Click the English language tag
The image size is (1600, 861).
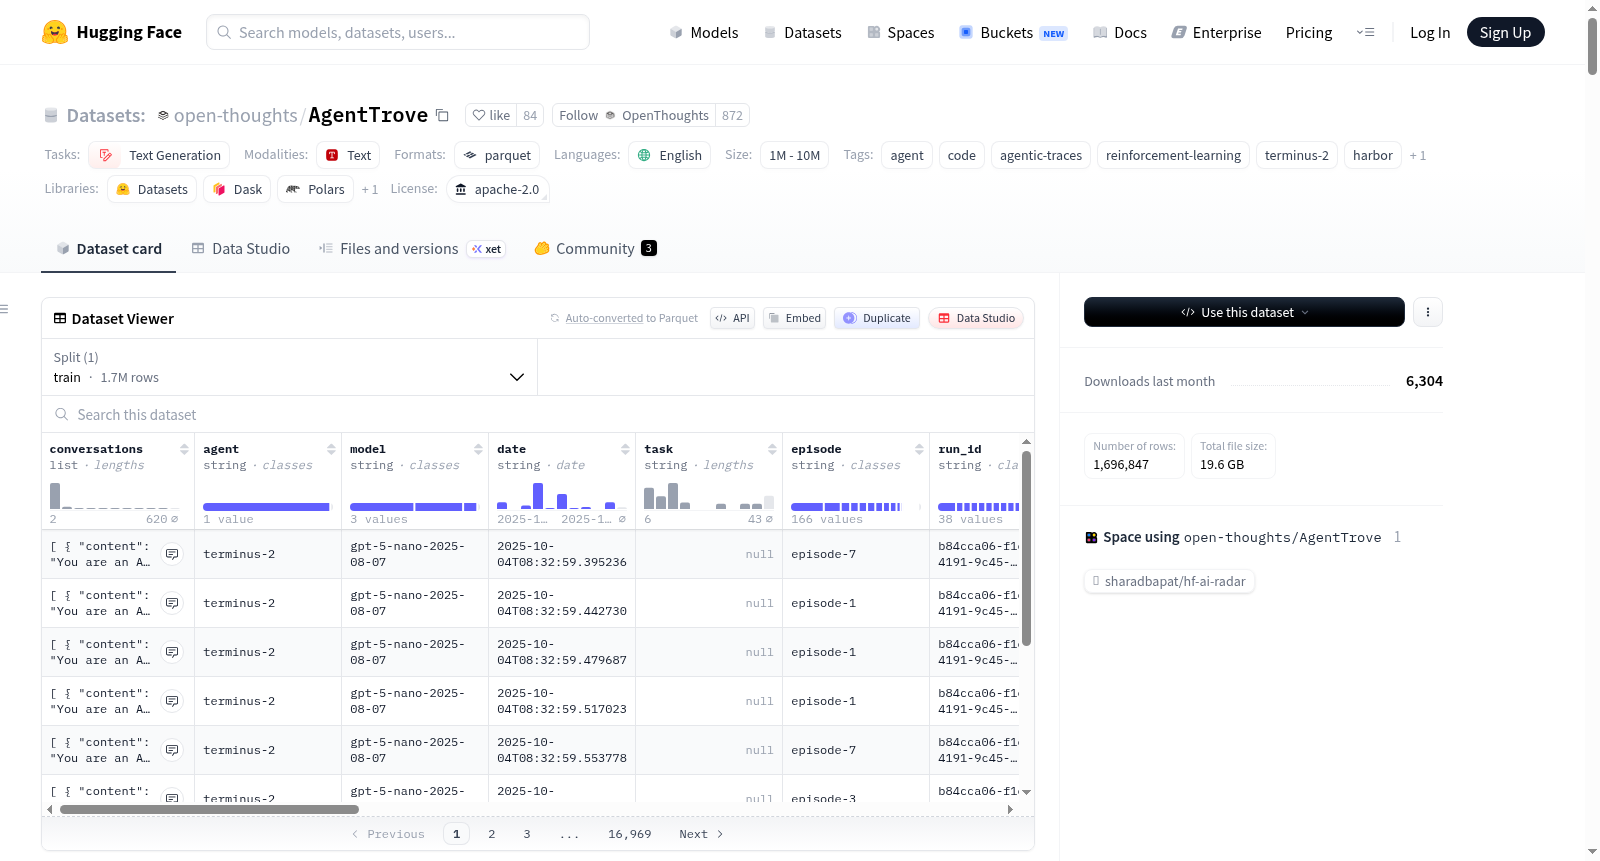point(669,155)
